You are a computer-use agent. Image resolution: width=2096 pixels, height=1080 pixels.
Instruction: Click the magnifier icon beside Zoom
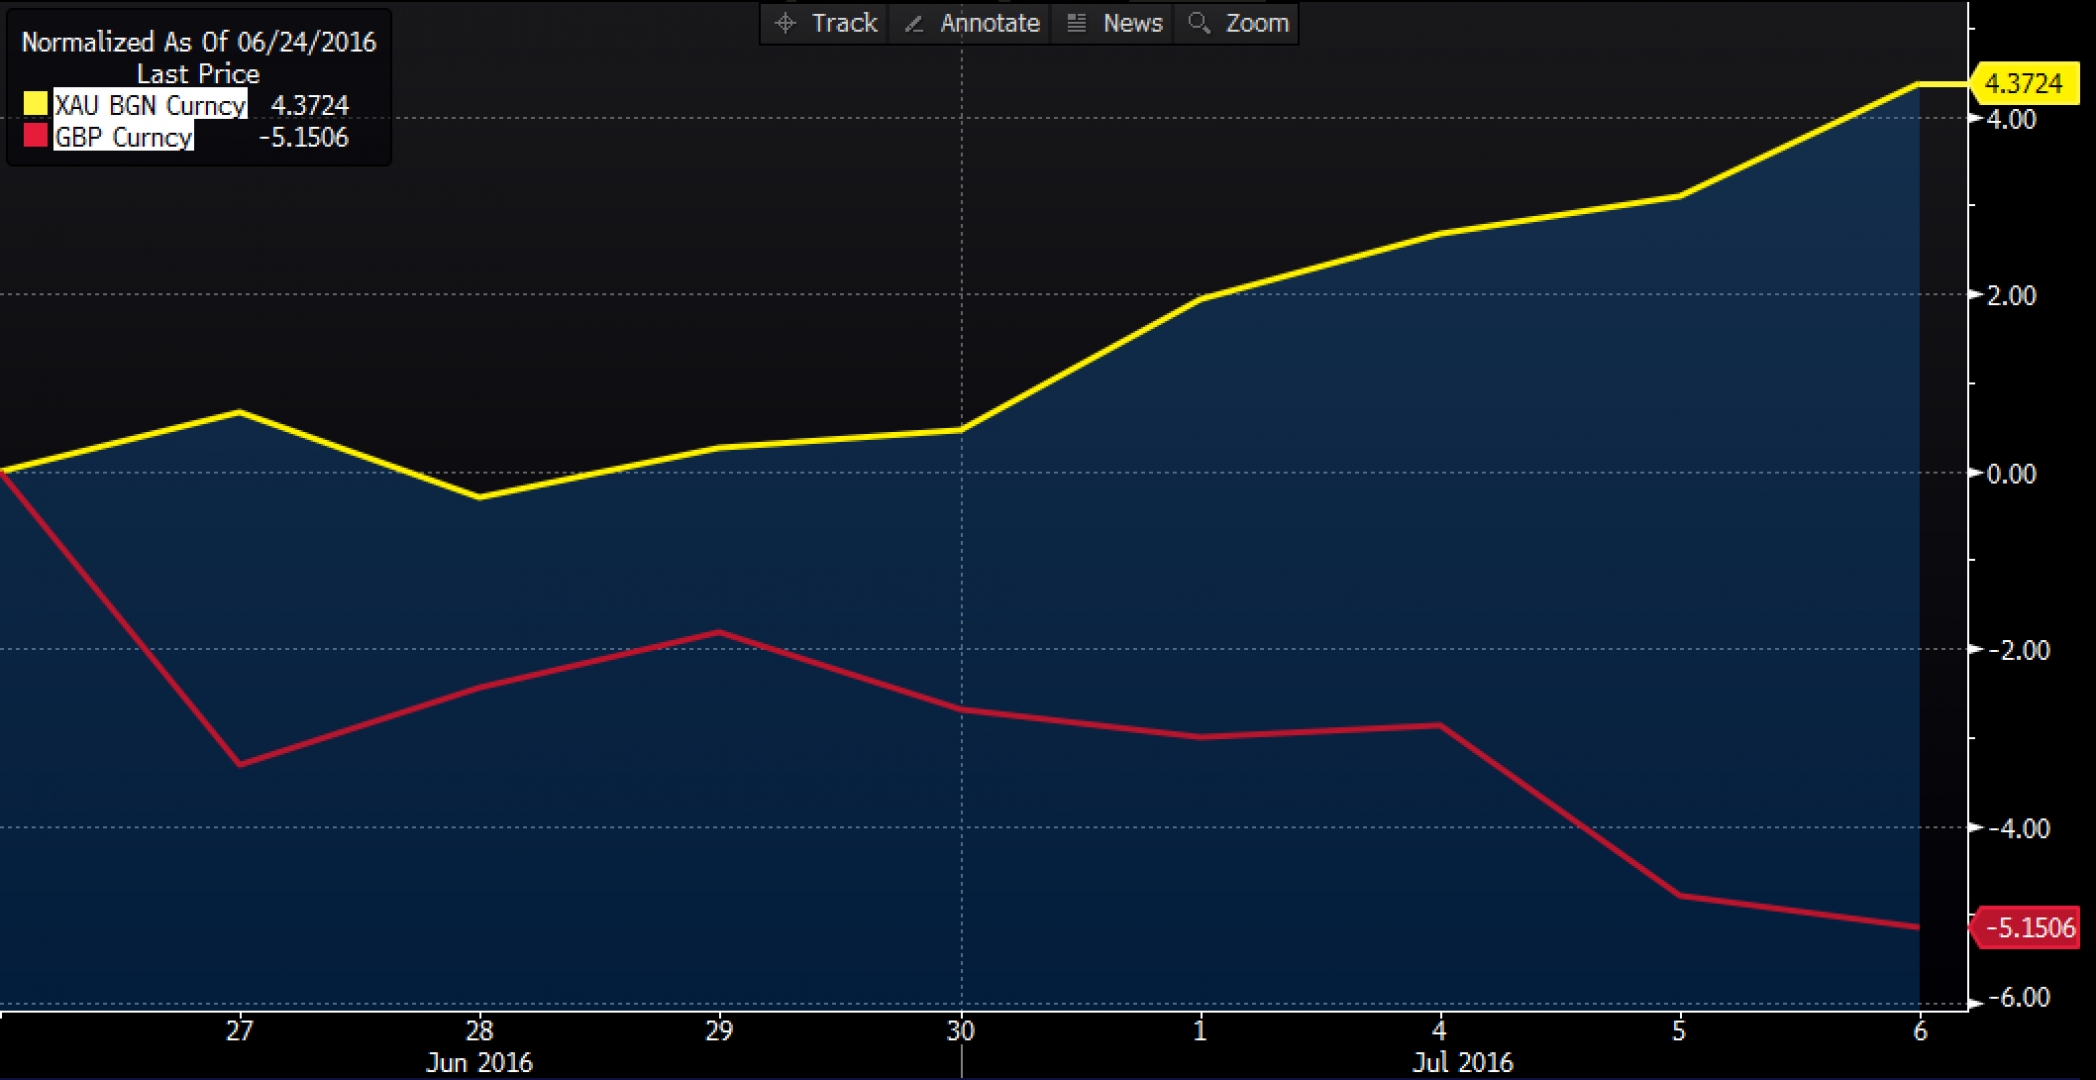point(1198,23)
